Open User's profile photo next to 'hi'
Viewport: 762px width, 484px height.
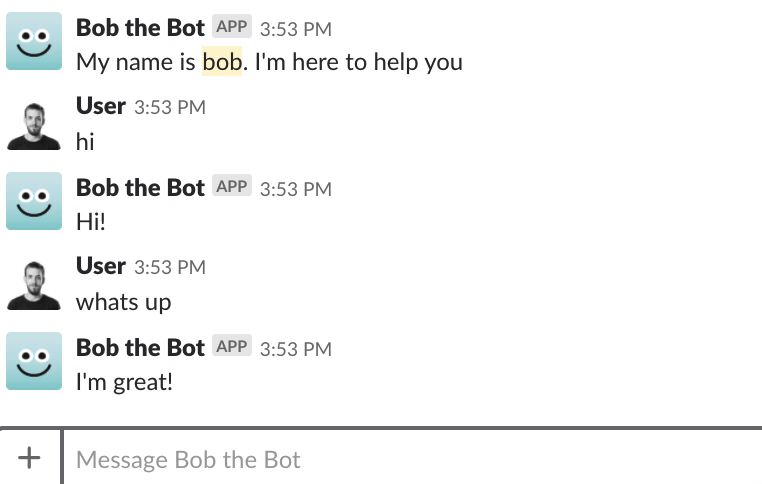[x=34, y=124]
